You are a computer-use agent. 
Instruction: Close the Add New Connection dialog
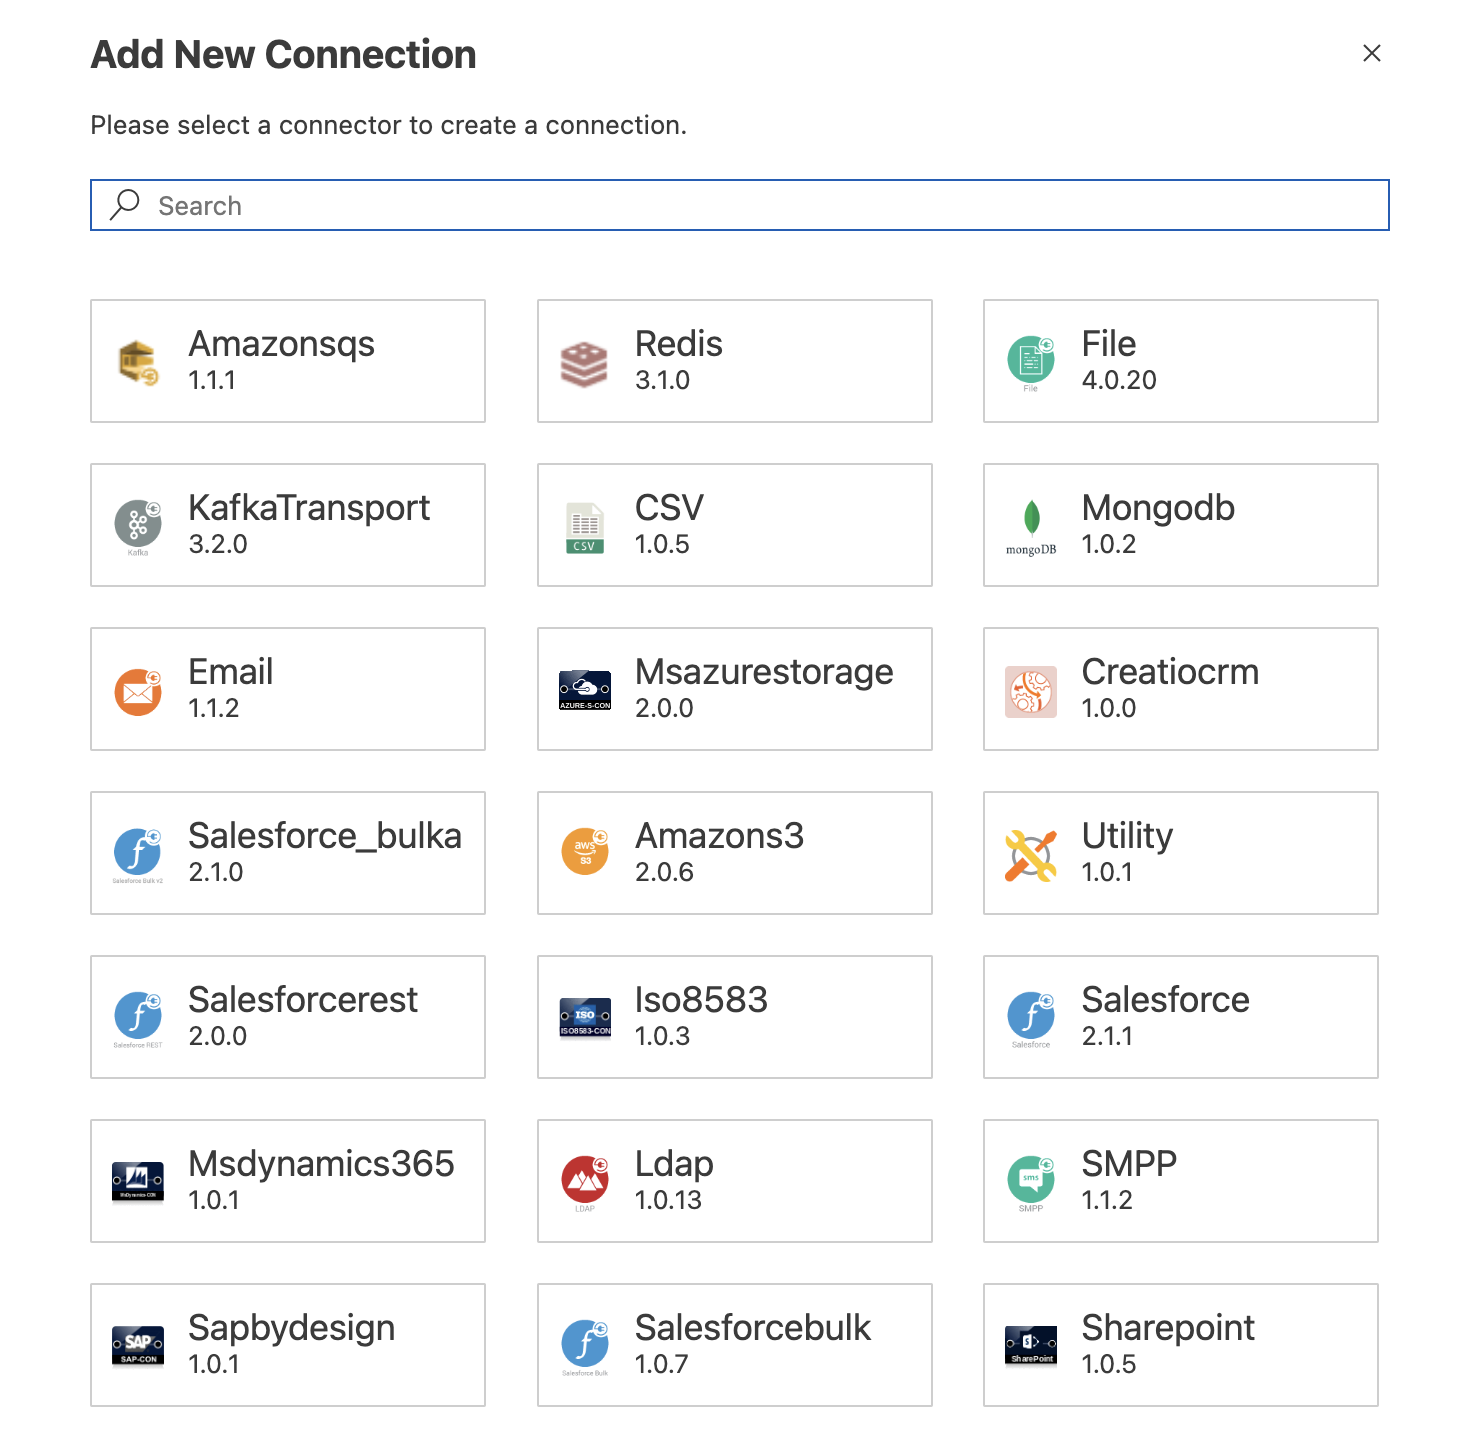(1371, 53)
